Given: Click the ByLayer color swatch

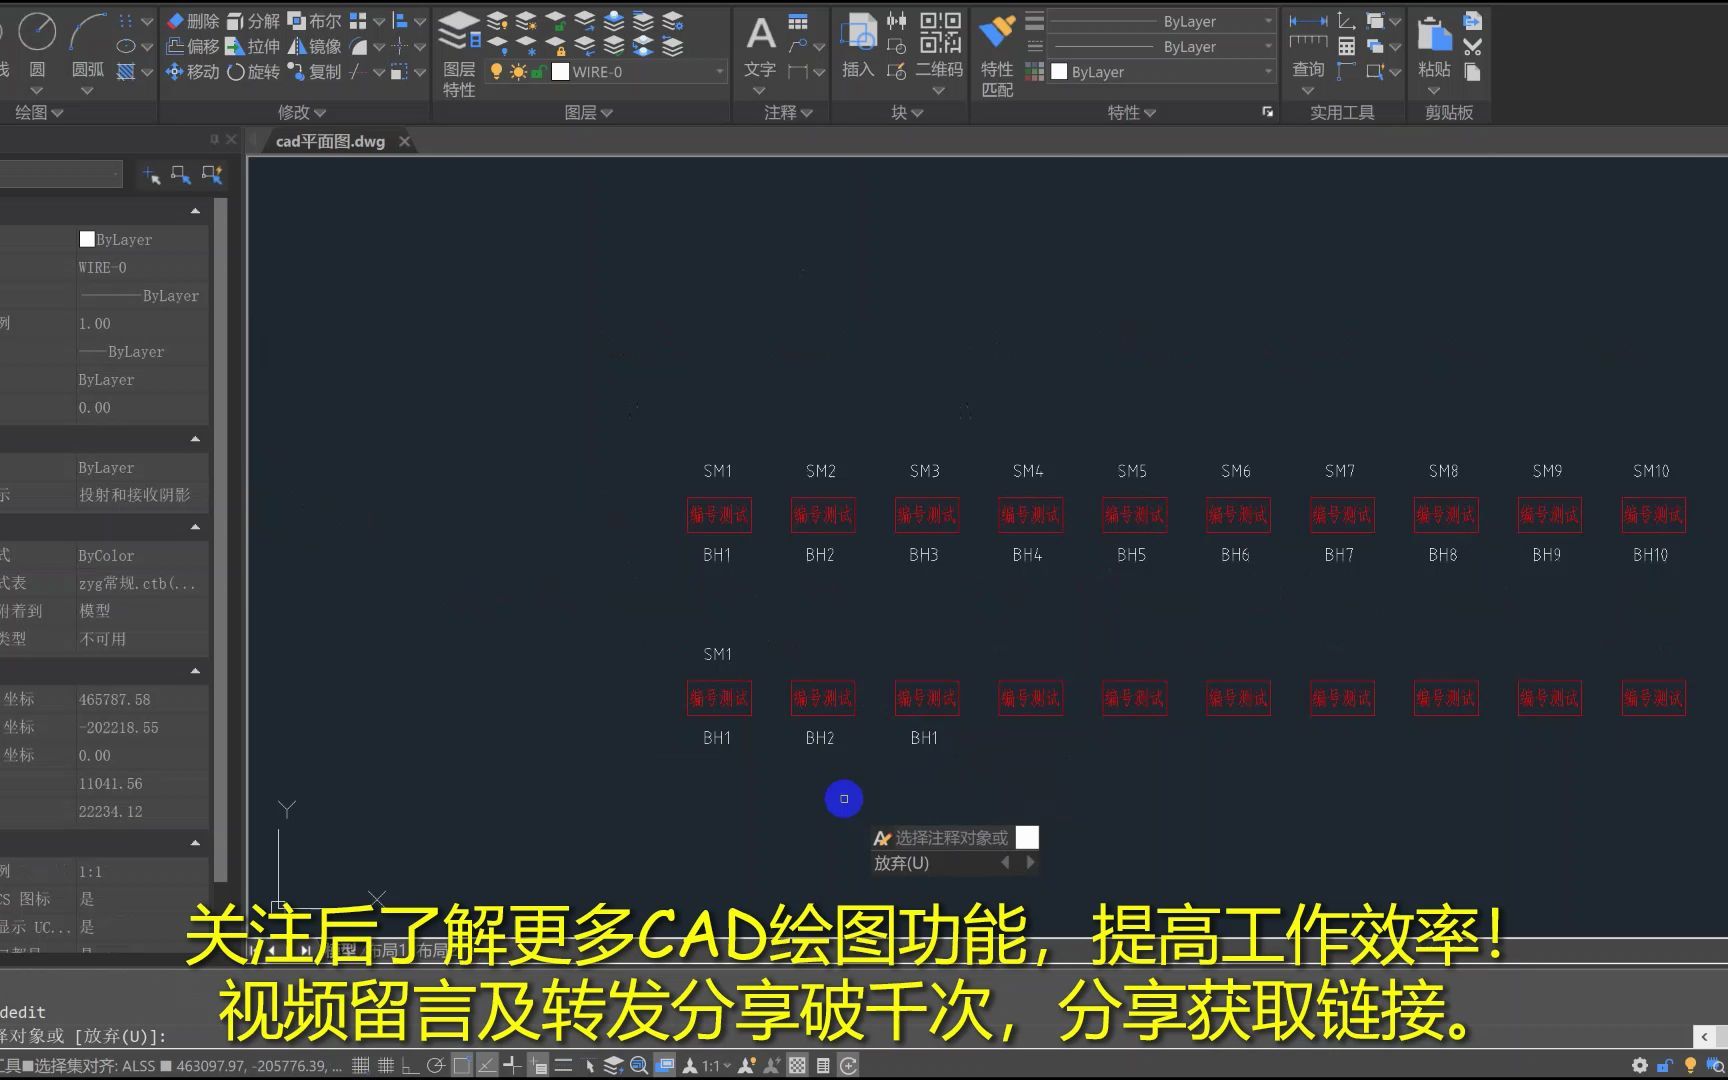Looking at the screenshot, I should (x=1061, y=71).
